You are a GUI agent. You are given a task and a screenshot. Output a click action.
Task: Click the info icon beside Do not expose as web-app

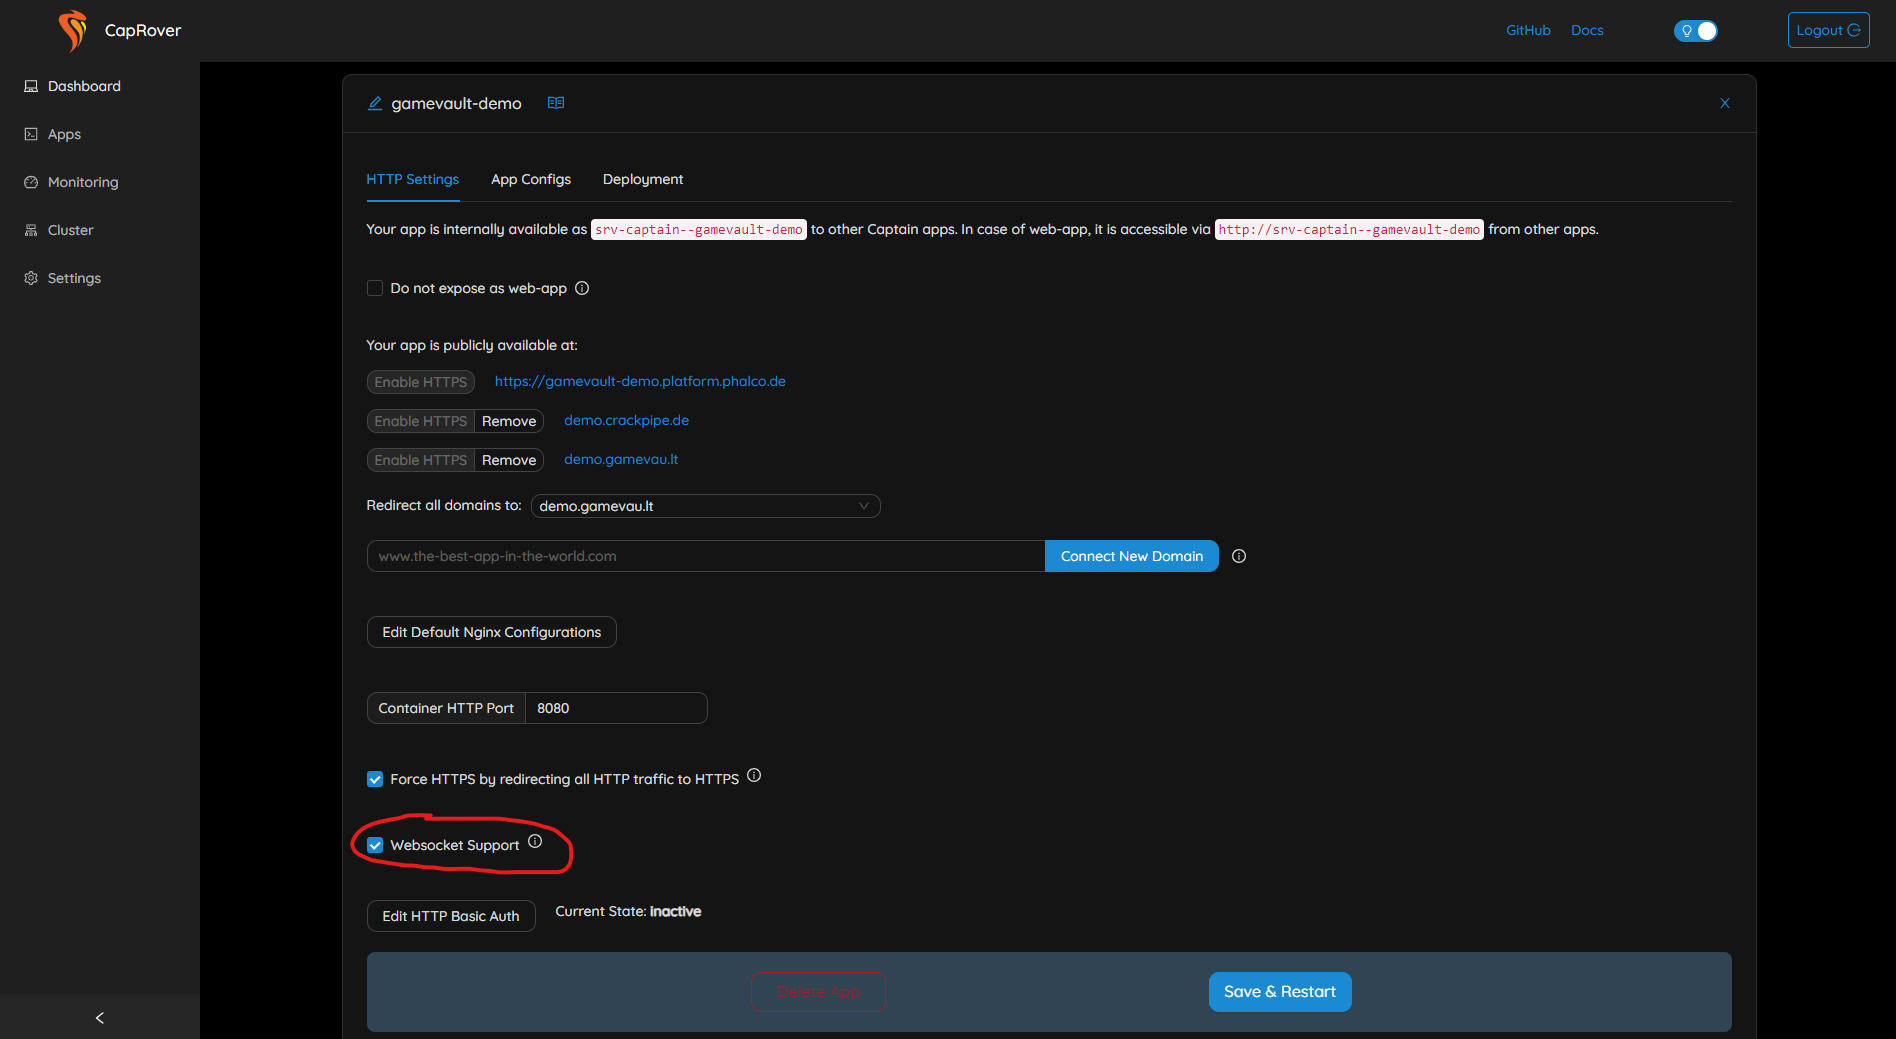click(582, 288)
